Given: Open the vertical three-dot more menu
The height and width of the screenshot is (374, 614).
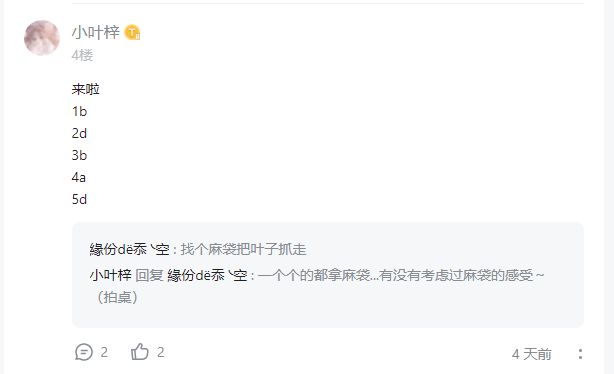Looking at the screenshot, I should point(580,354).
